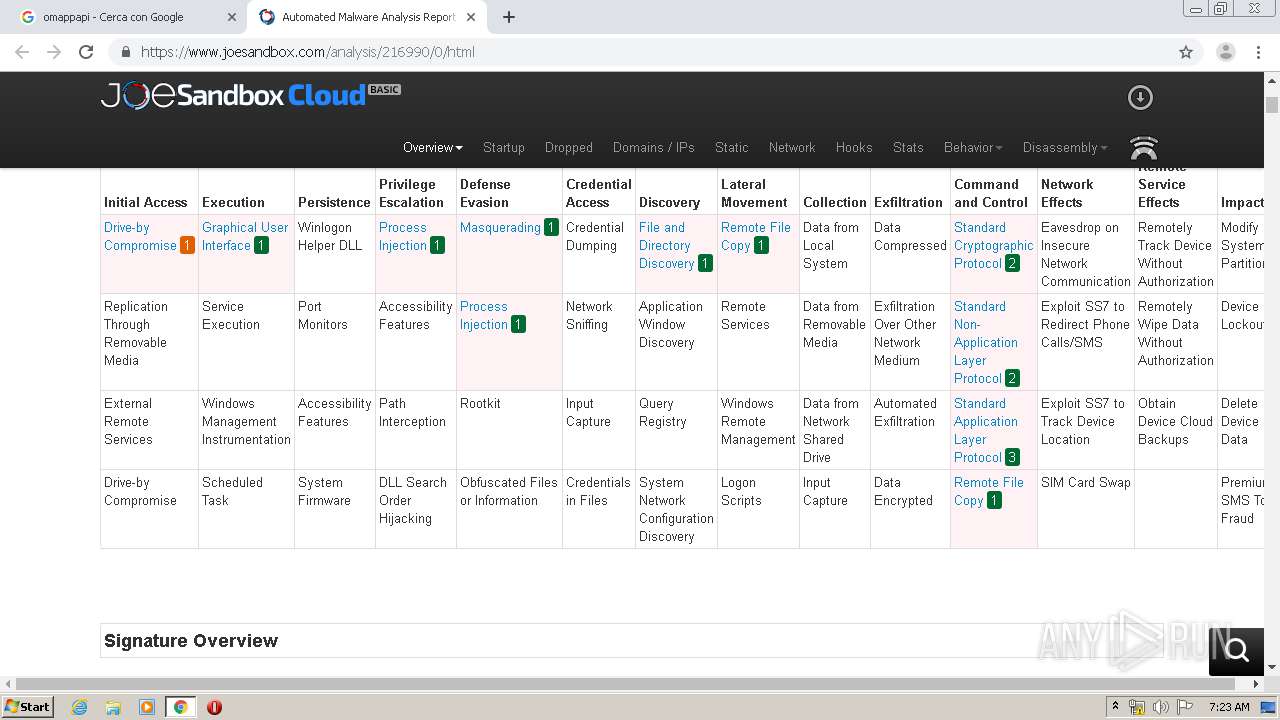The width and height of the screenshot is (1280, 720).
Task: Click the network tray icon
Action: tap(1137, 707)
